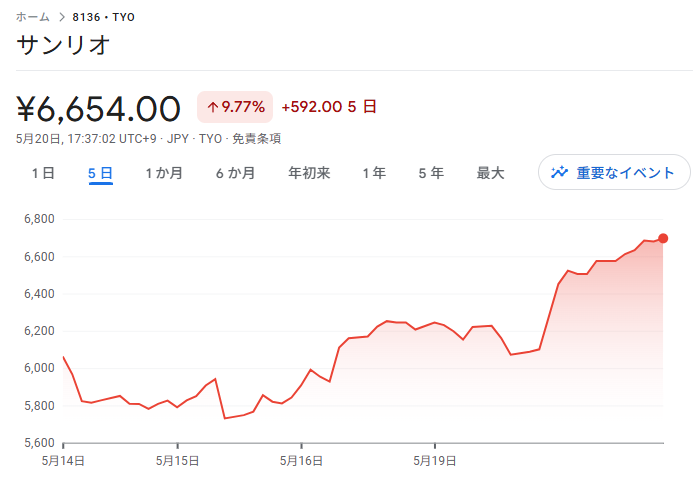Image resolution: width=693 pixels, height=478 pixels.
Task: Open the 免責条項 disclaimer link
Action: tap(257, 139)
